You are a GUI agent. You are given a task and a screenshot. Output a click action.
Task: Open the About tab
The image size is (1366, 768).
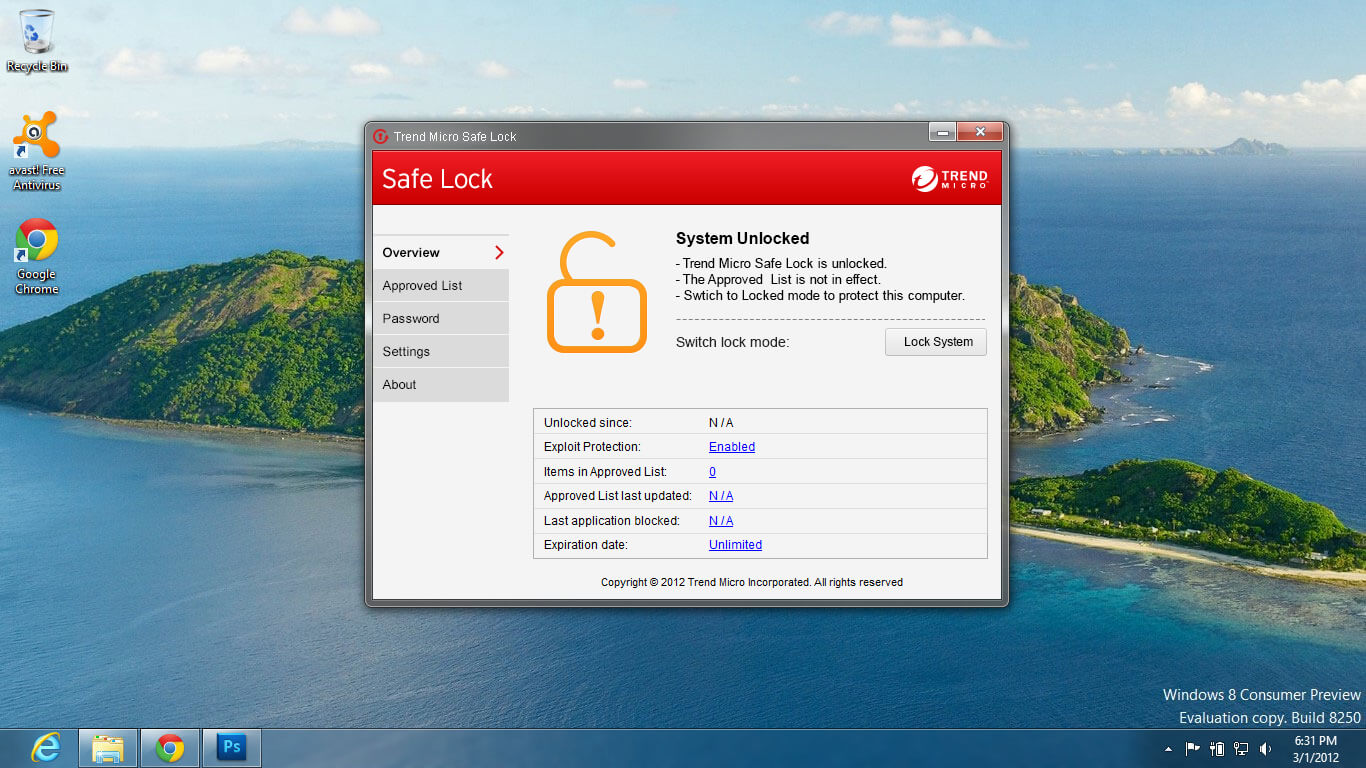(x=441, y=385)
